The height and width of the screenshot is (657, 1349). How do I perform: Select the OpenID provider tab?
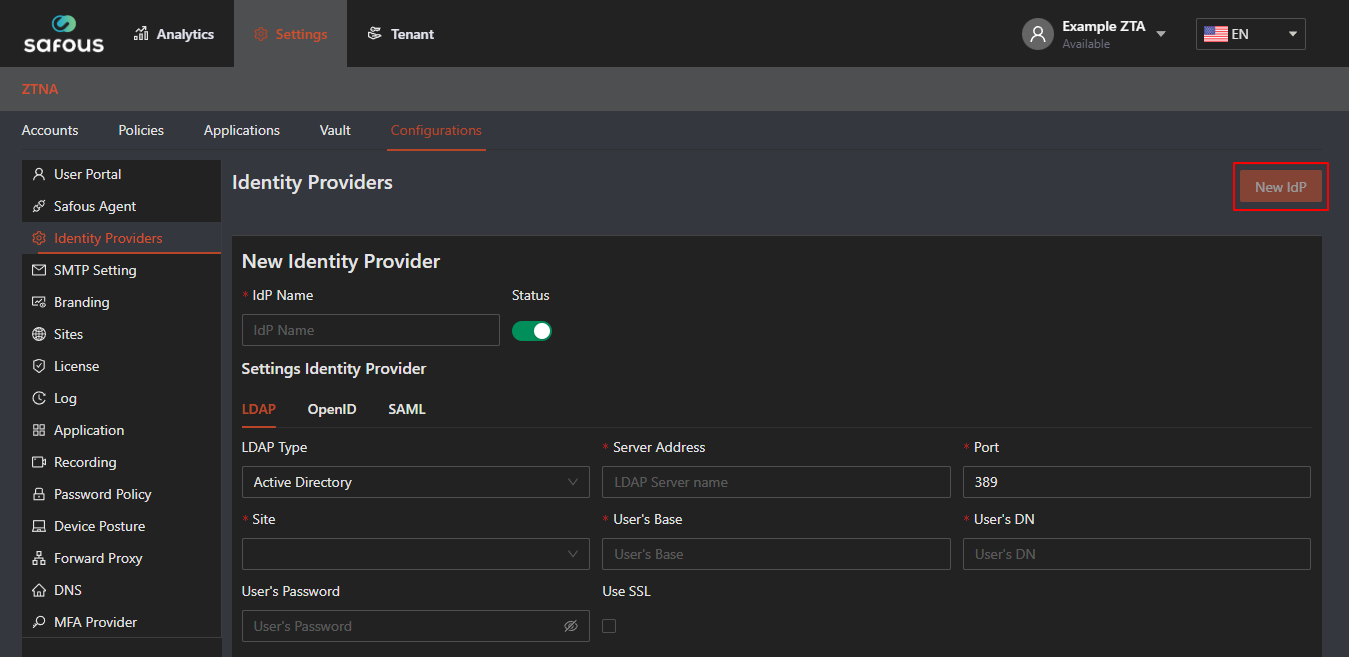[x=332, y=409]
